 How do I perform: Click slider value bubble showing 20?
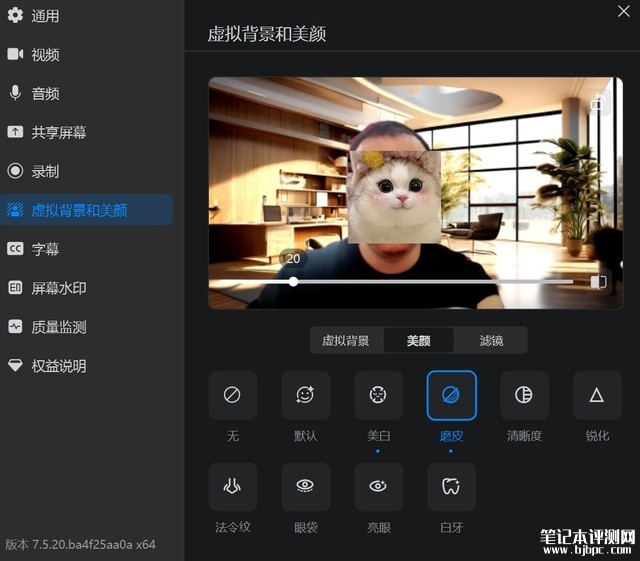coord(293,258)
